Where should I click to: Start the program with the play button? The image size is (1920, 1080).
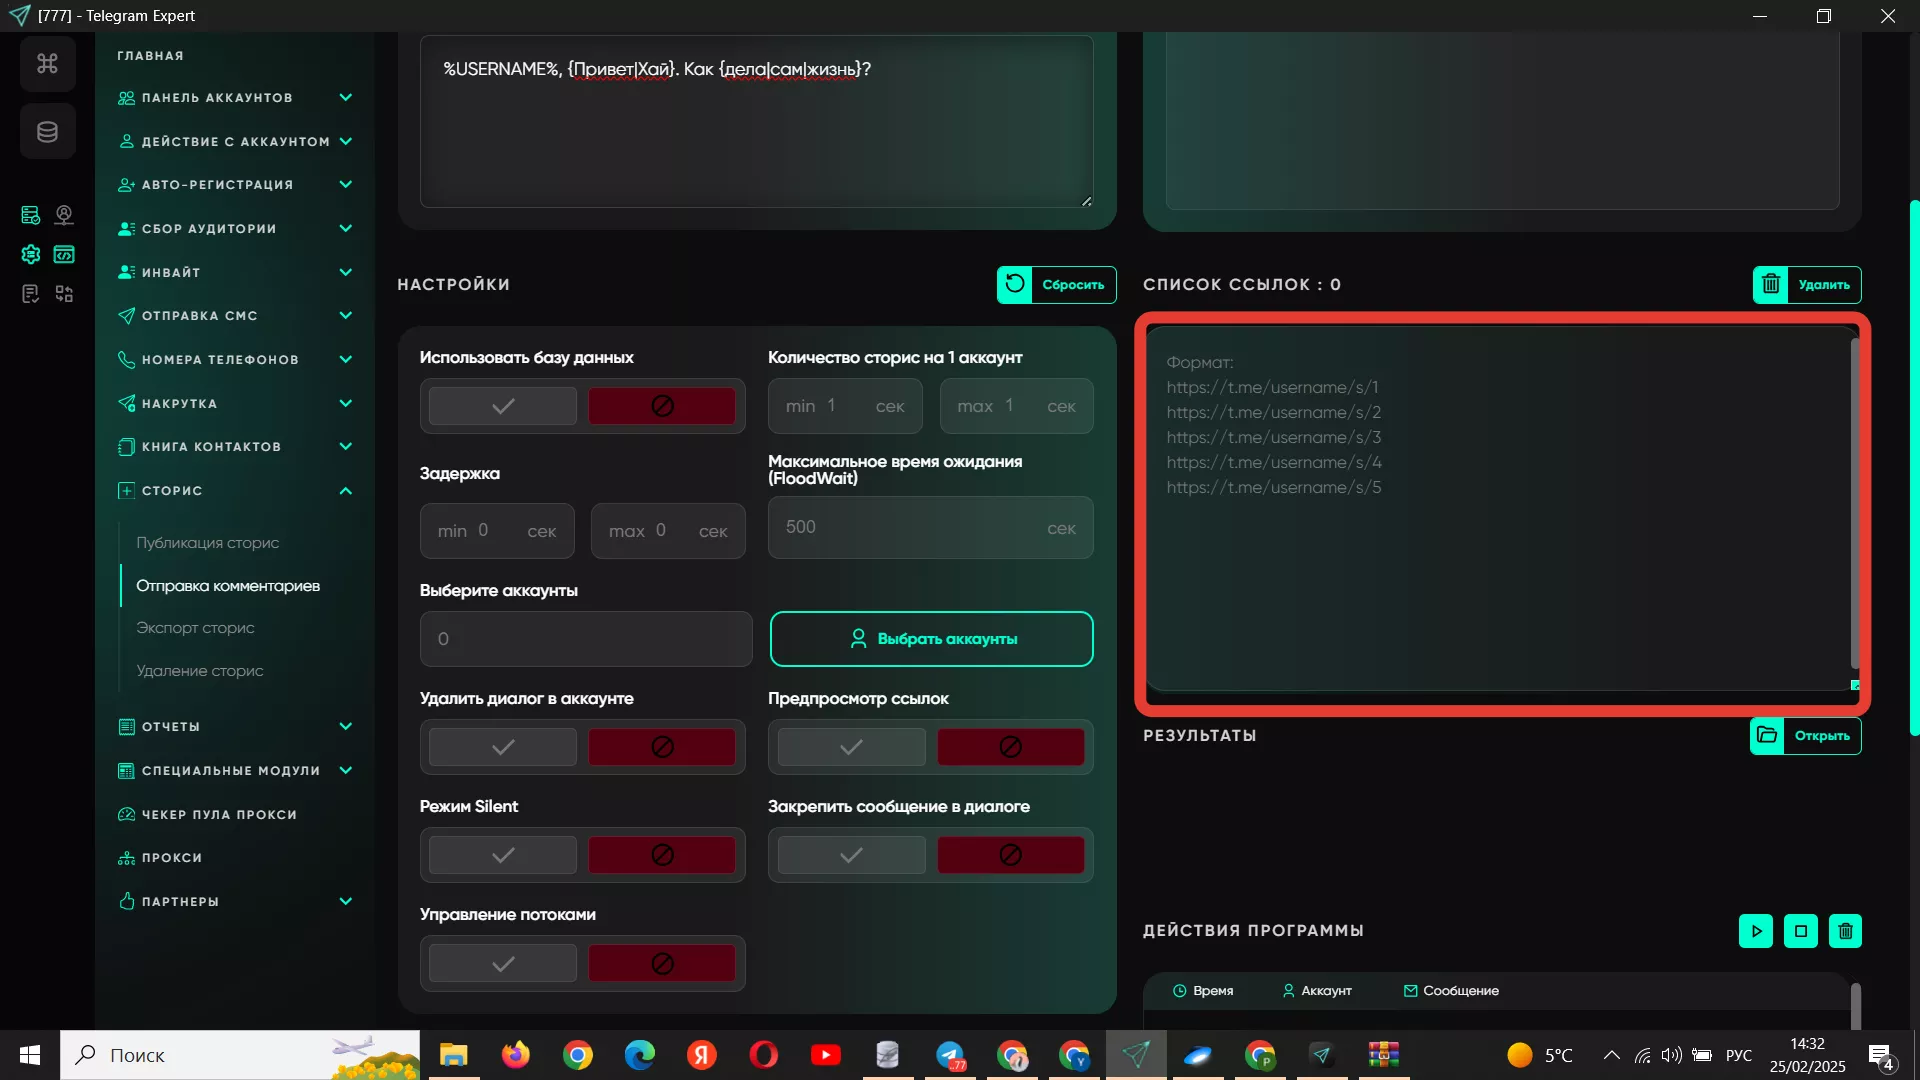1756,931
